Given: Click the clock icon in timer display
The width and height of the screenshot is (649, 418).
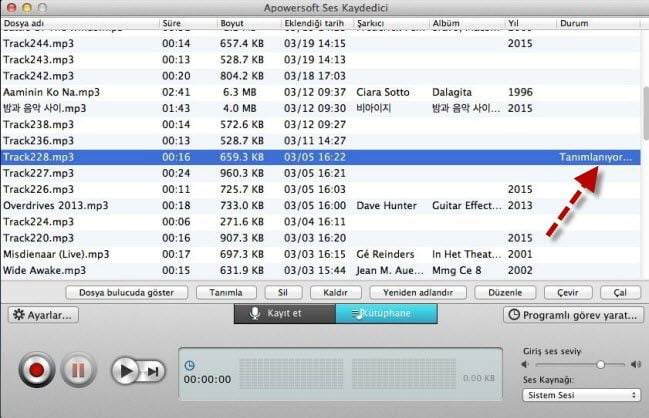Looking at the screenshot, I should click(x=189, y=365).
